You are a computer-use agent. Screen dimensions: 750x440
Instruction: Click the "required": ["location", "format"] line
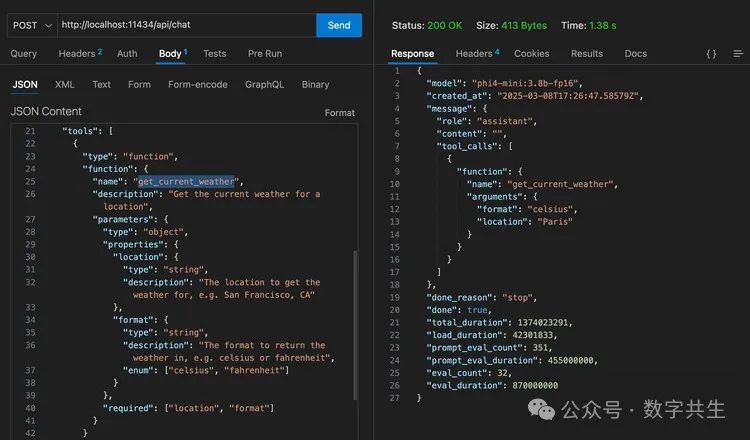click(188, 408)
